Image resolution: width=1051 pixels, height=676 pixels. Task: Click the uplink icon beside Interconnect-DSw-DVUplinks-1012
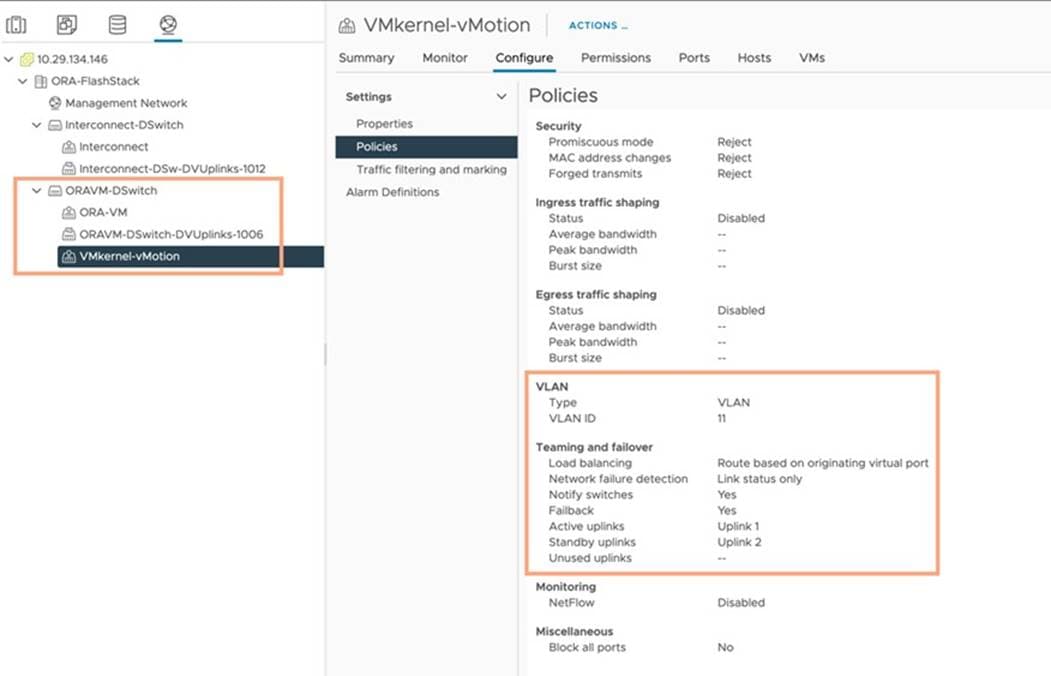click(x=68, y=169)
